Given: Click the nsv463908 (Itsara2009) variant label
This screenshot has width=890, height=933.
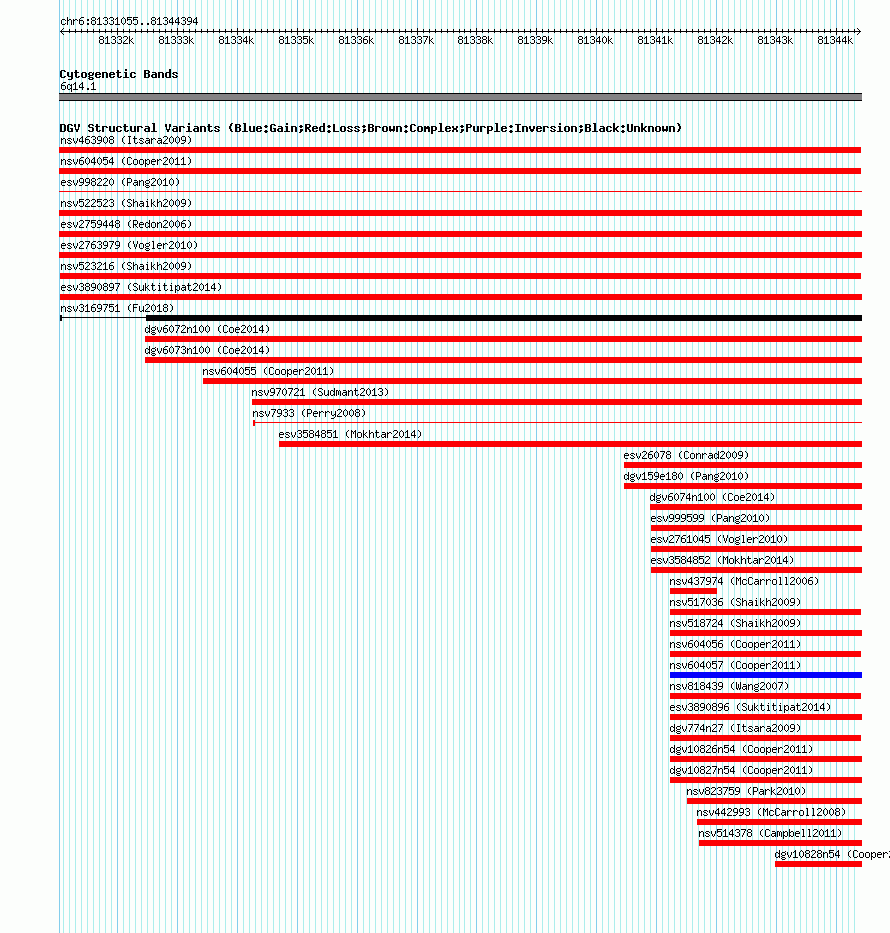Looking at the screenshot, I should [126, 140].
